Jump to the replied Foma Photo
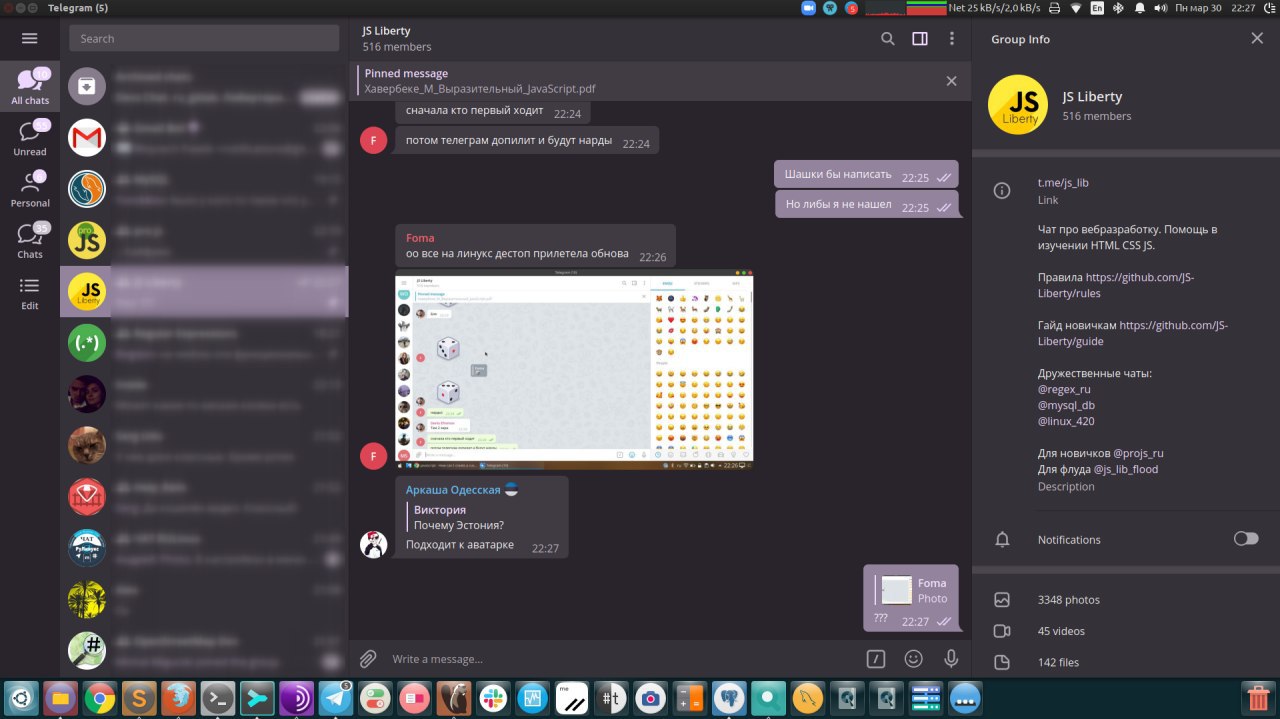Viewport: 1280px width, 719px height. (x=913, y=590)
